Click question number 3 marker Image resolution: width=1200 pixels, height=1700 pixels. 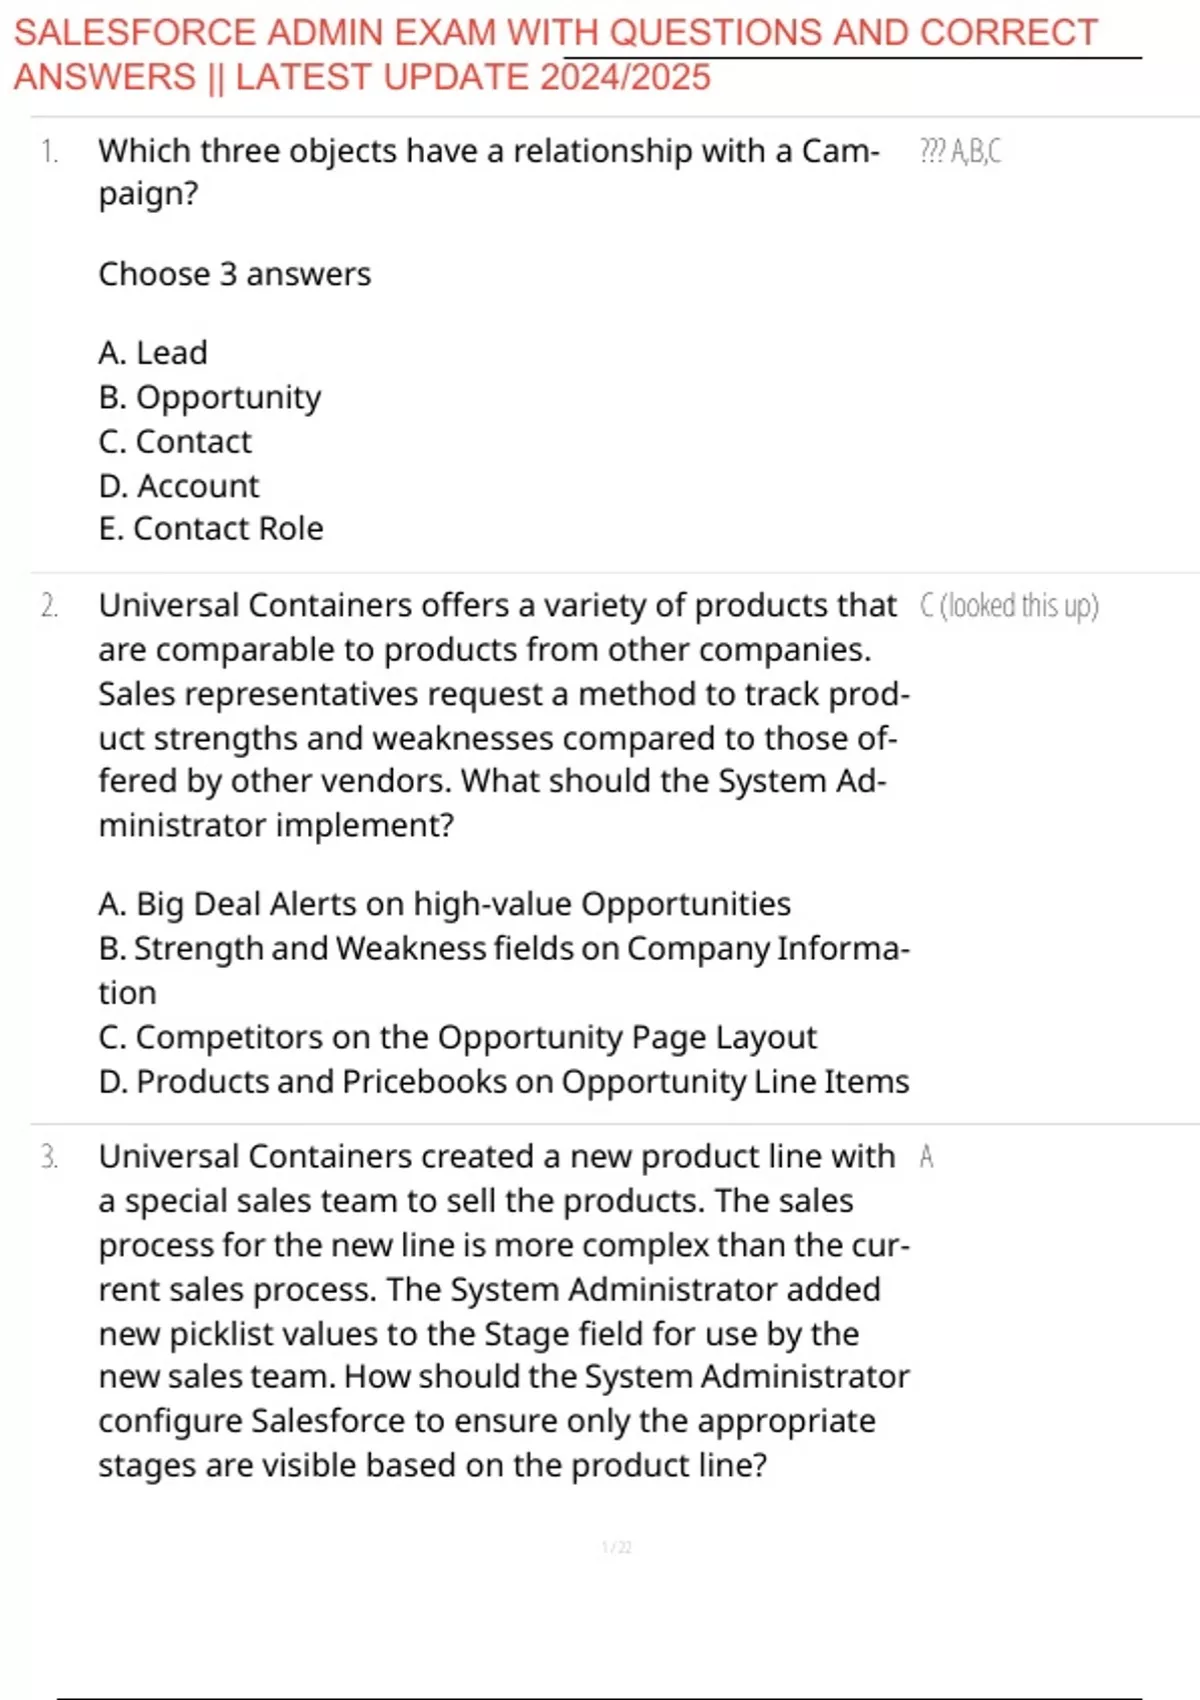click(x=49, y=1157)
